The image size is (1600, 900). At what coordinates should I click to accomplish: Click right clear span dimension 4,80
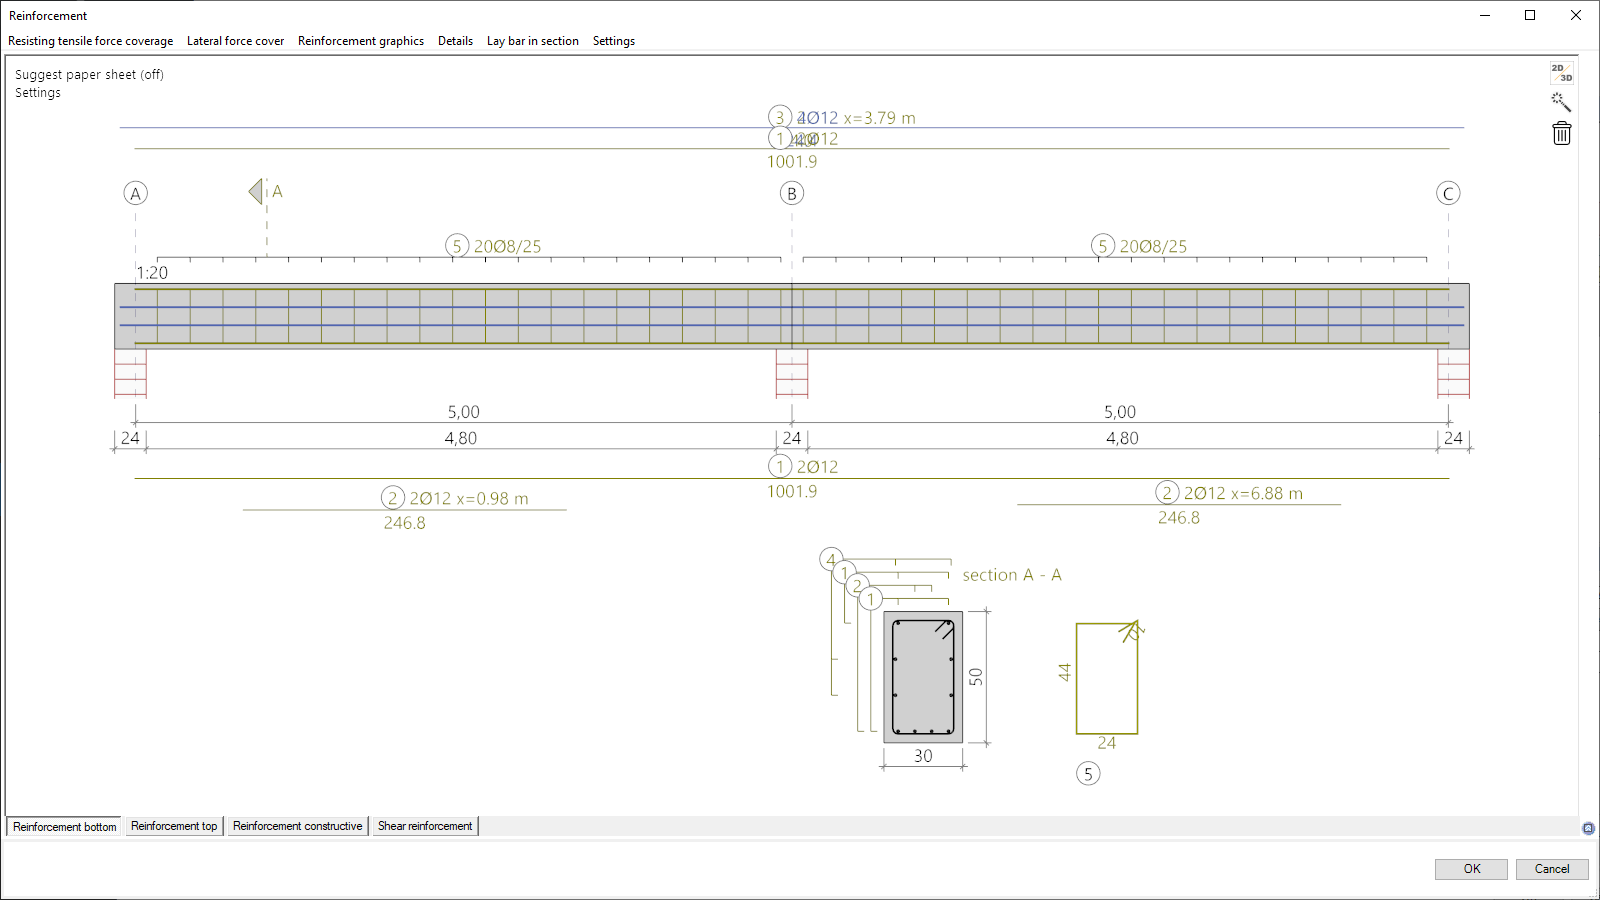click(1122, 438)
